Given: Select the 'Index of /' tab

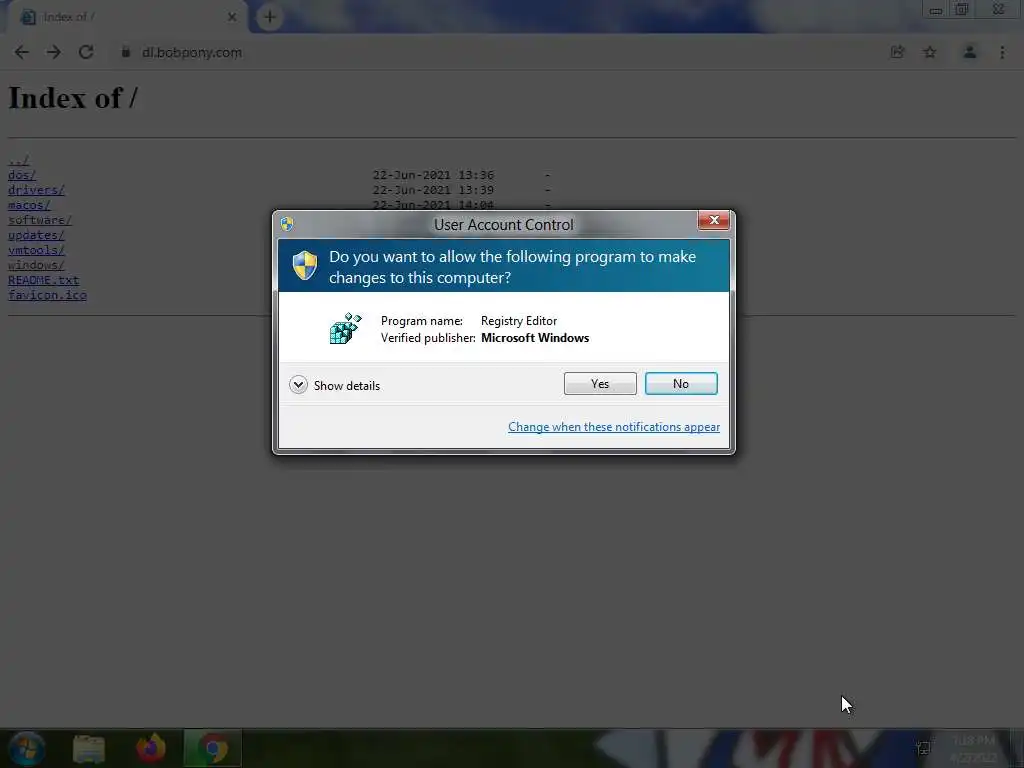Looking at the screenshot, I should click(127, 17).
